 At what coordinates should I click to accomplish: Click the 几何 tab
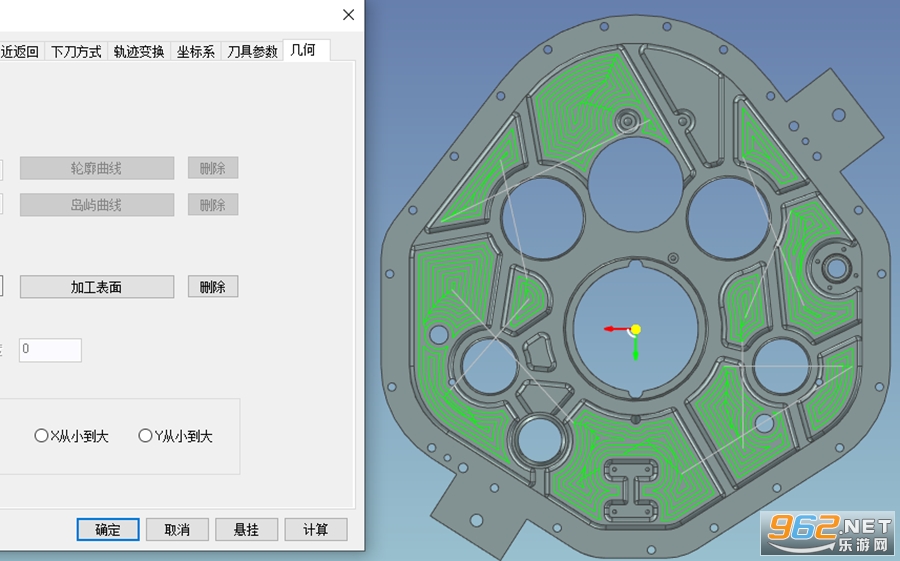coord(307,51)
